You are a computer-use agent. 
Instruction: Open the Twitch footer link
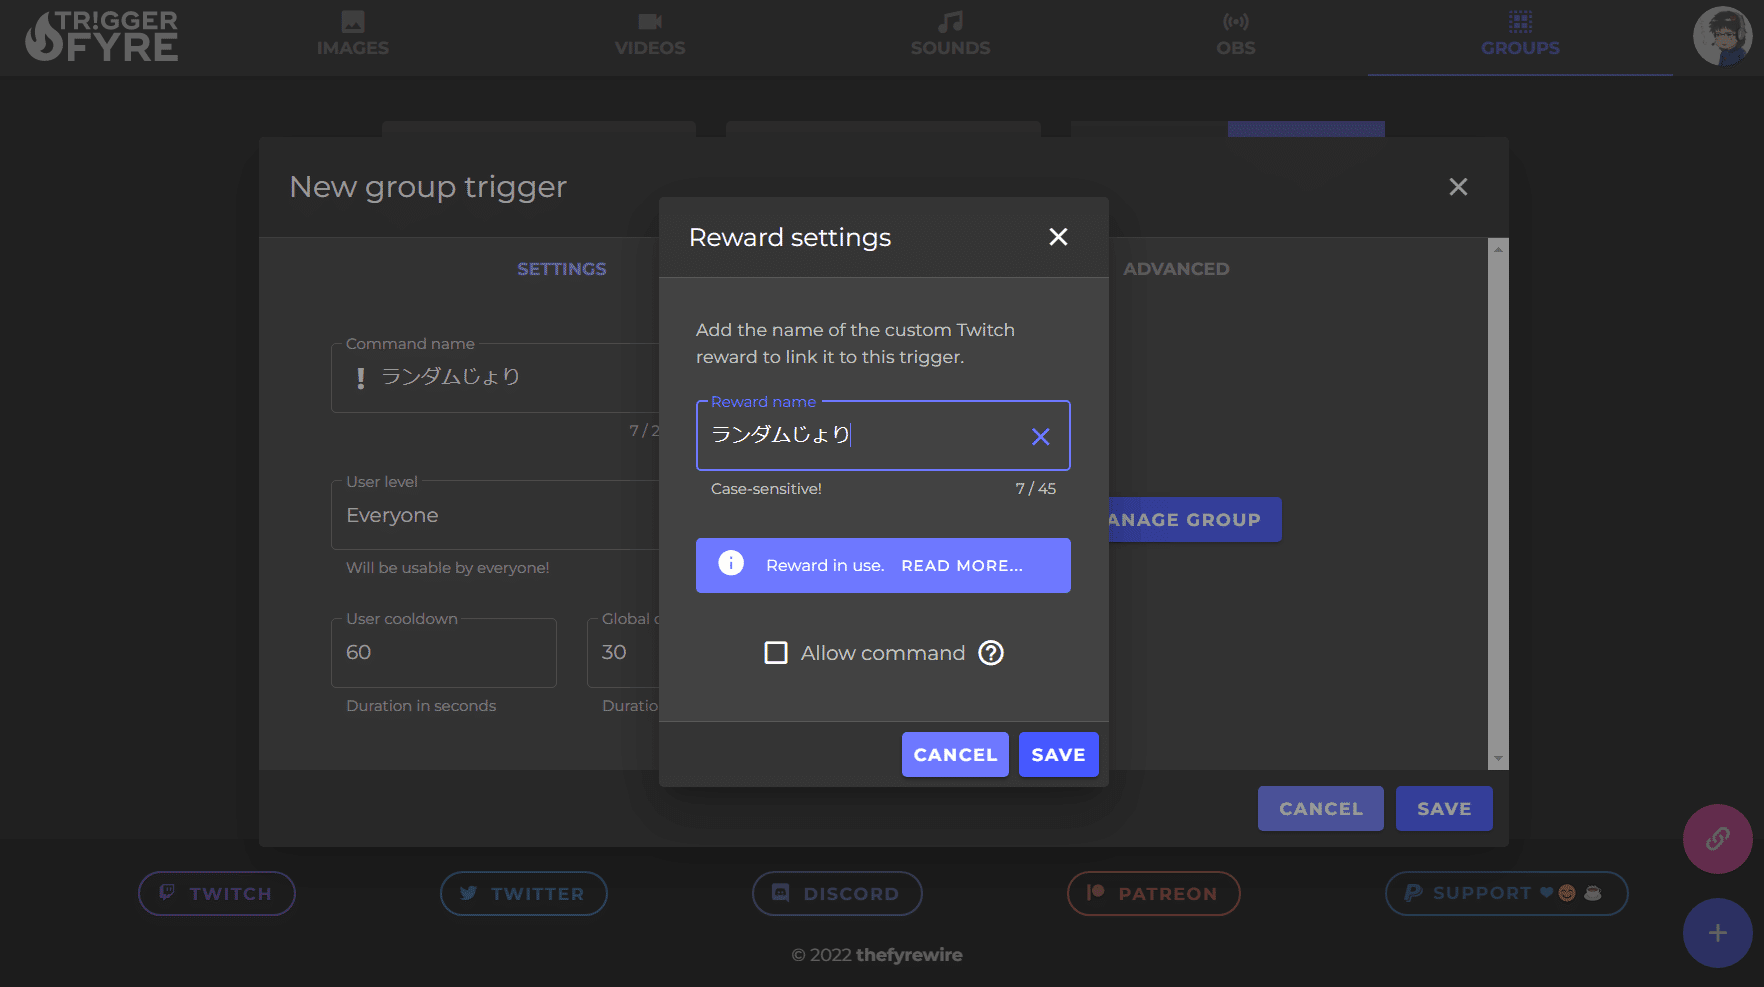(x=217, y=893)
